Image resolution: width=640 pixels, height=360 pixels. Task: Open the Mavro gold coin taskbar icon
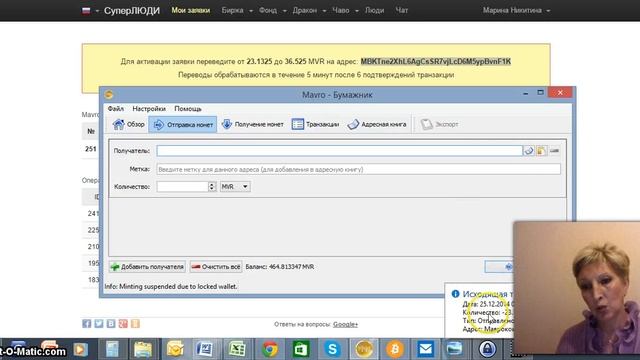click(363, 349)
